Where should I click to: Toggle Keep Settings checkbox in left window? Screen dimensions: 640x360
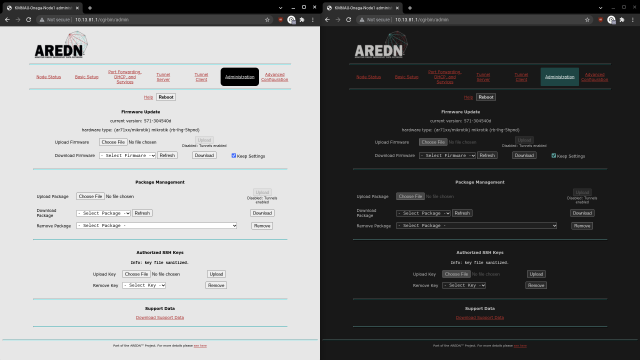coord(234,156)
